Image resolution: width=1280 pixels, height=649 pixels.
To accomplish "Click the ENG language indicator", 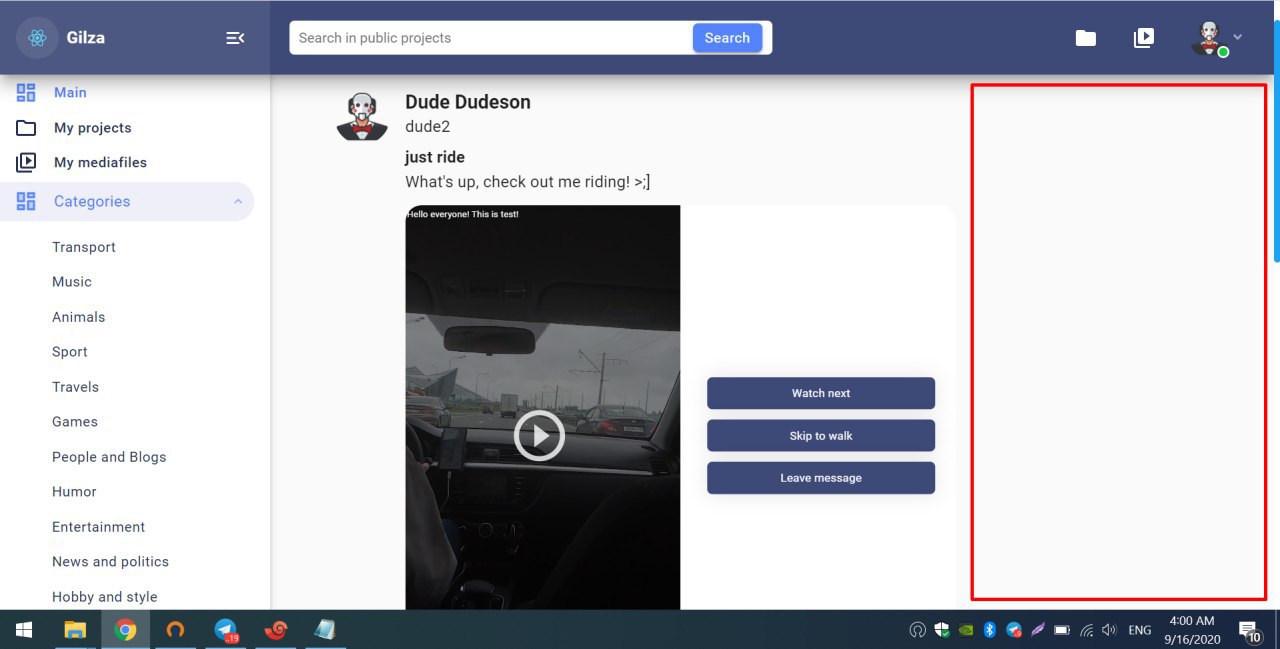I will click(x=1140, y=630).
